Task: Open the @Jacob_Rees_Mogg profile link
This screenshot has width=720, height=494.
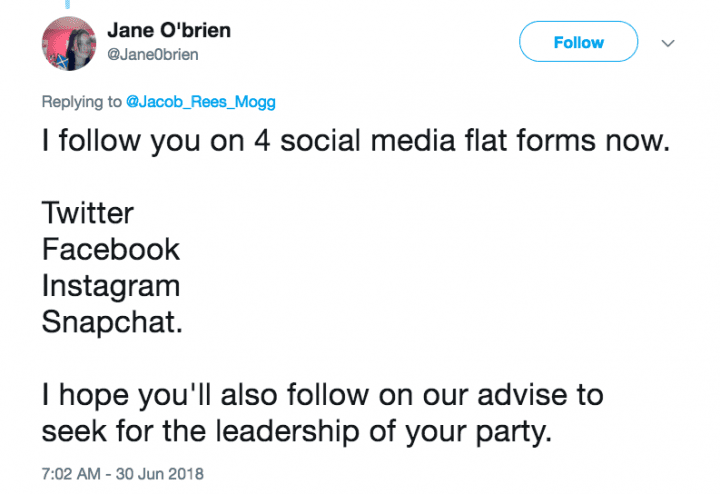Action: [201, 101]
